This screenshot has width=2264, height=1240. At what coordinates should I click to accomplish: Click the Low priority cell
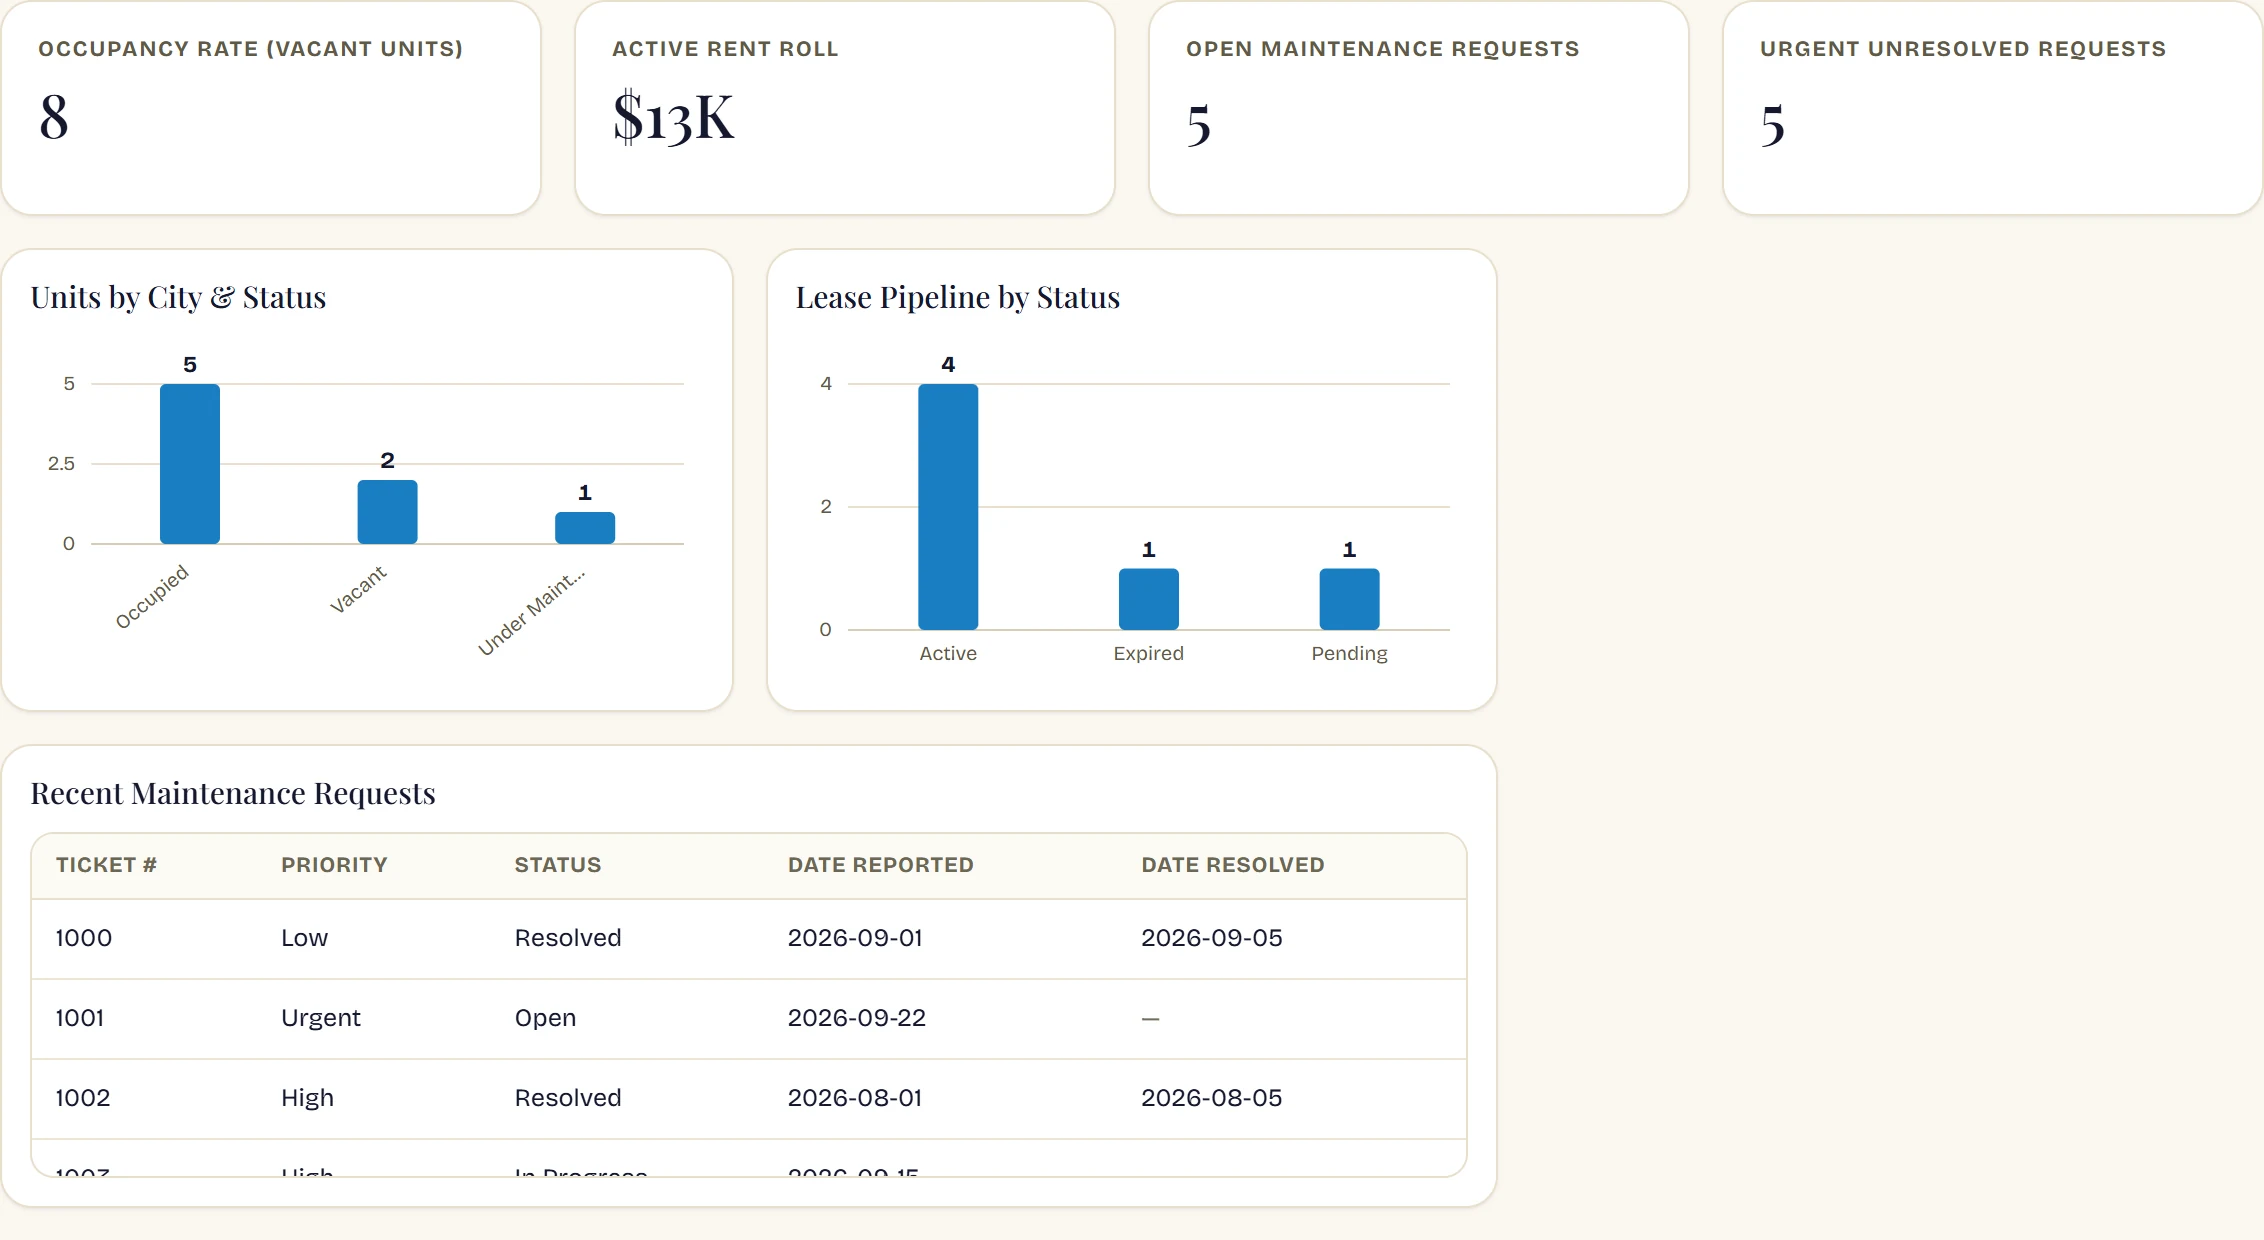point(305,938)
